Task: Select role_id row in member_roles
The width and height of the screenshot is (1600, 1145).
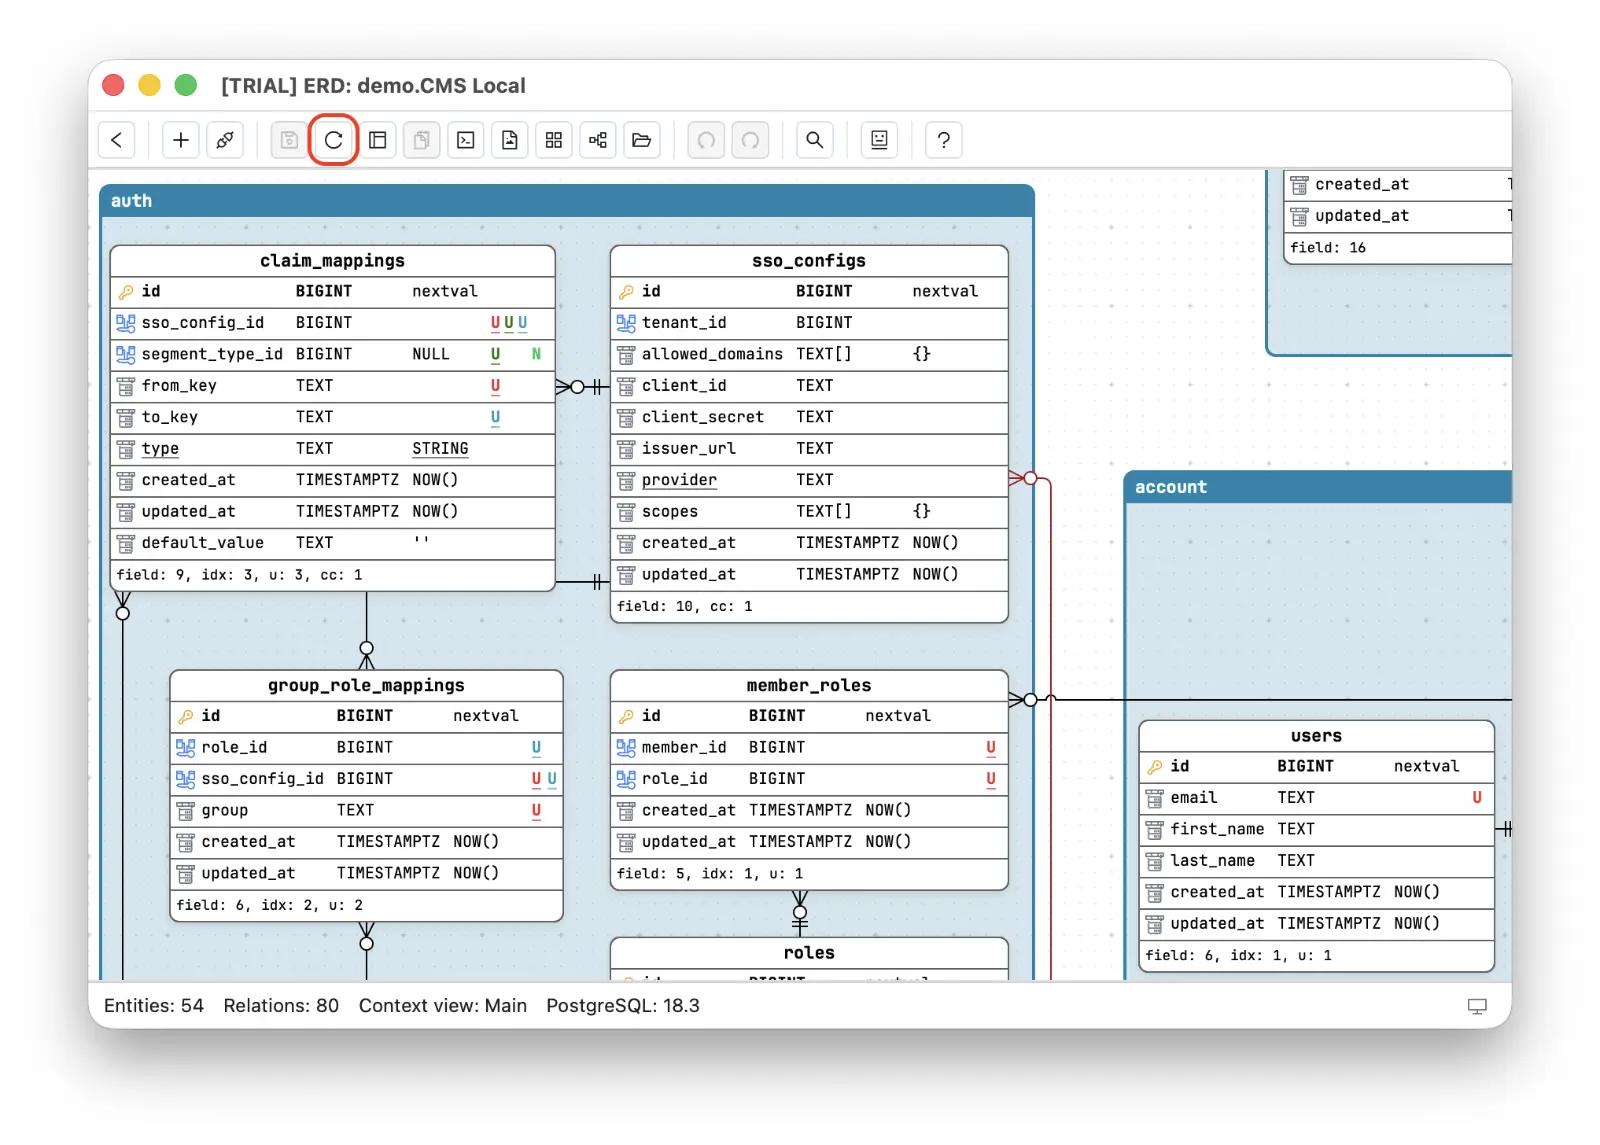Action: [x=809, y=779]
